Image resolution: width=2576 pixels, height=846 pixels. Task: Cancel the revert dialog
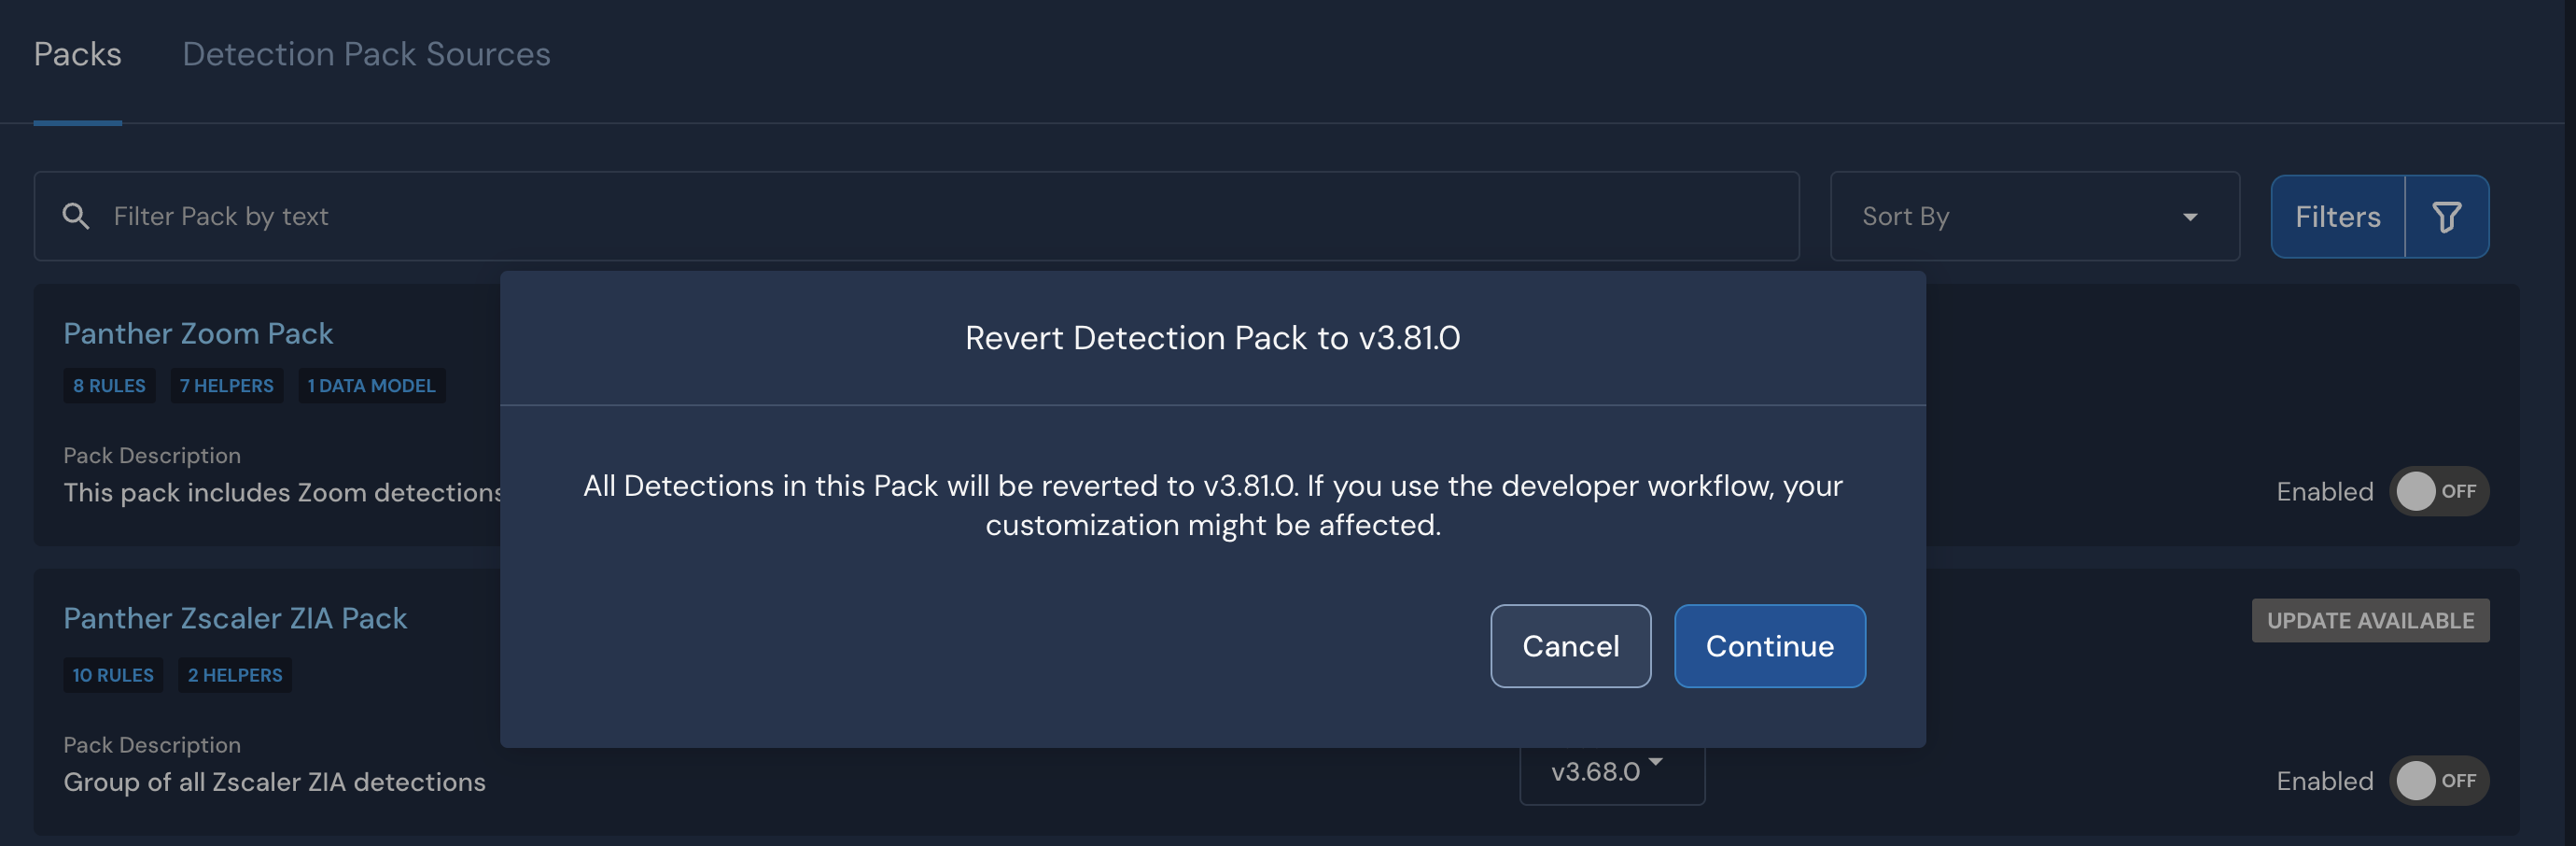point(1570,646)
